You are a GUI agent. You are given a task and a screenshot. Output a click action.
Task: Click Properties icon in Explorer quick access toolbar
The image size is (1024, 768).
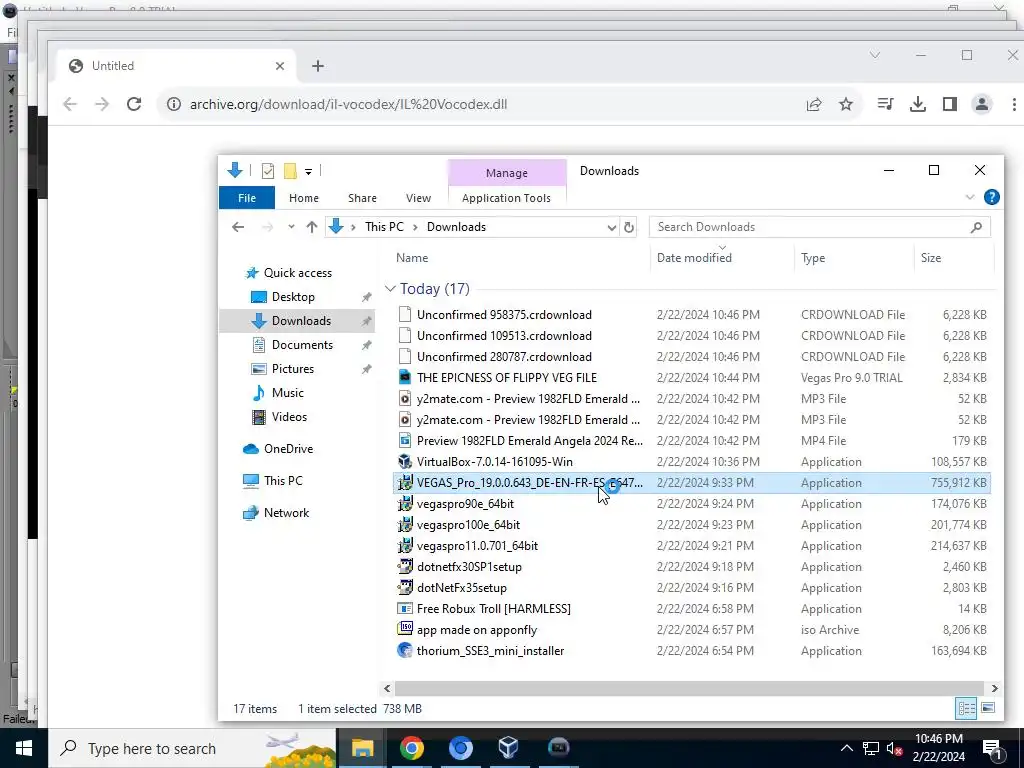click(268, 171)
